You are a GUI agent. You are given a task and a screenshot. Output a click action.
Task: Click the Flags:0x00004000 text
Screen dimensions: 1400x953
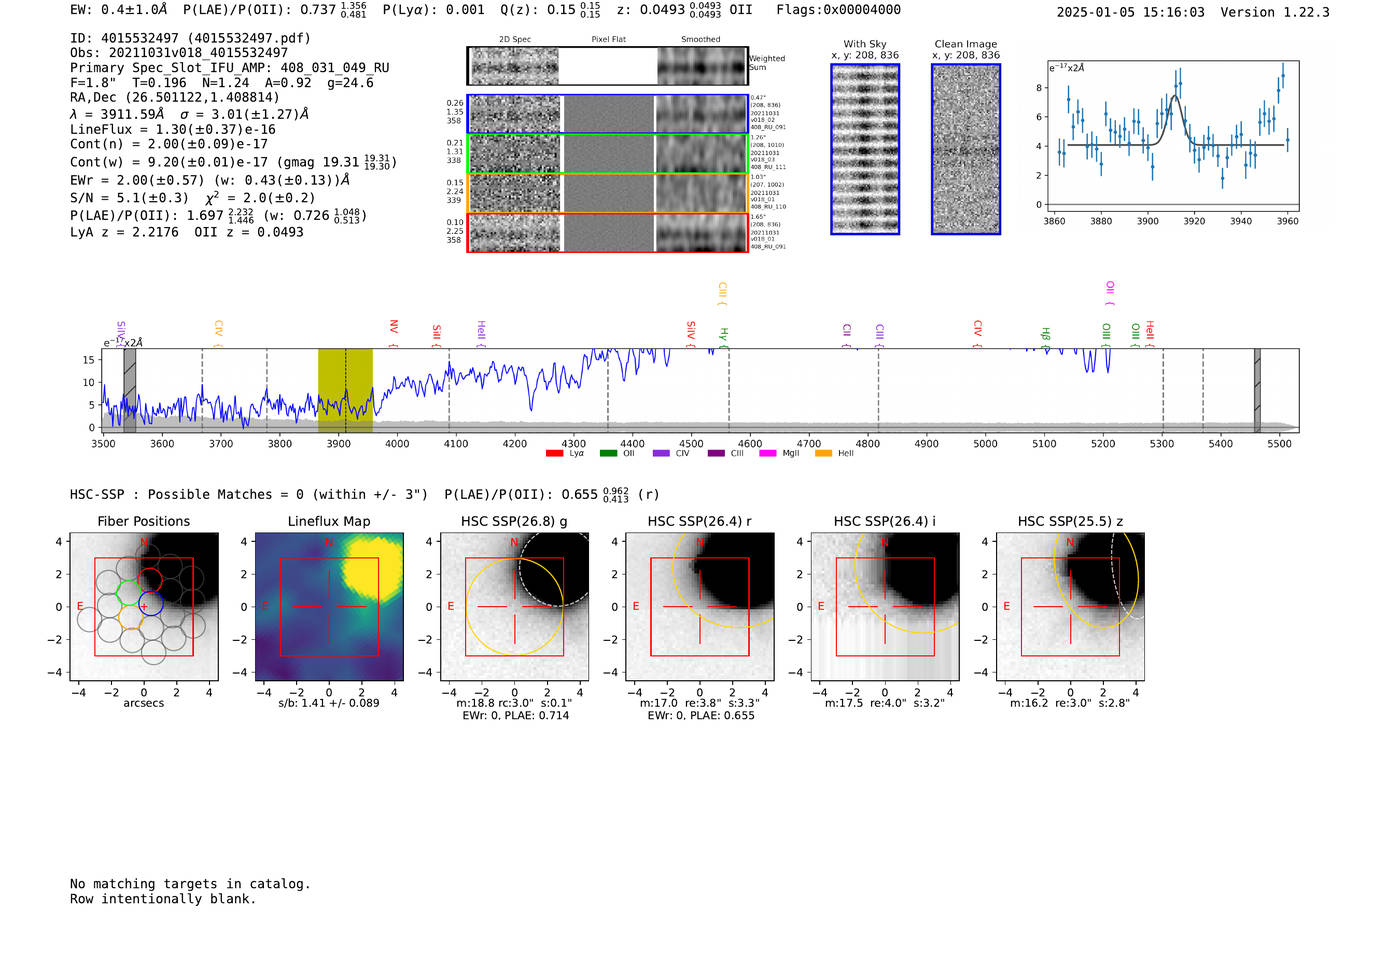pos(838,10)
